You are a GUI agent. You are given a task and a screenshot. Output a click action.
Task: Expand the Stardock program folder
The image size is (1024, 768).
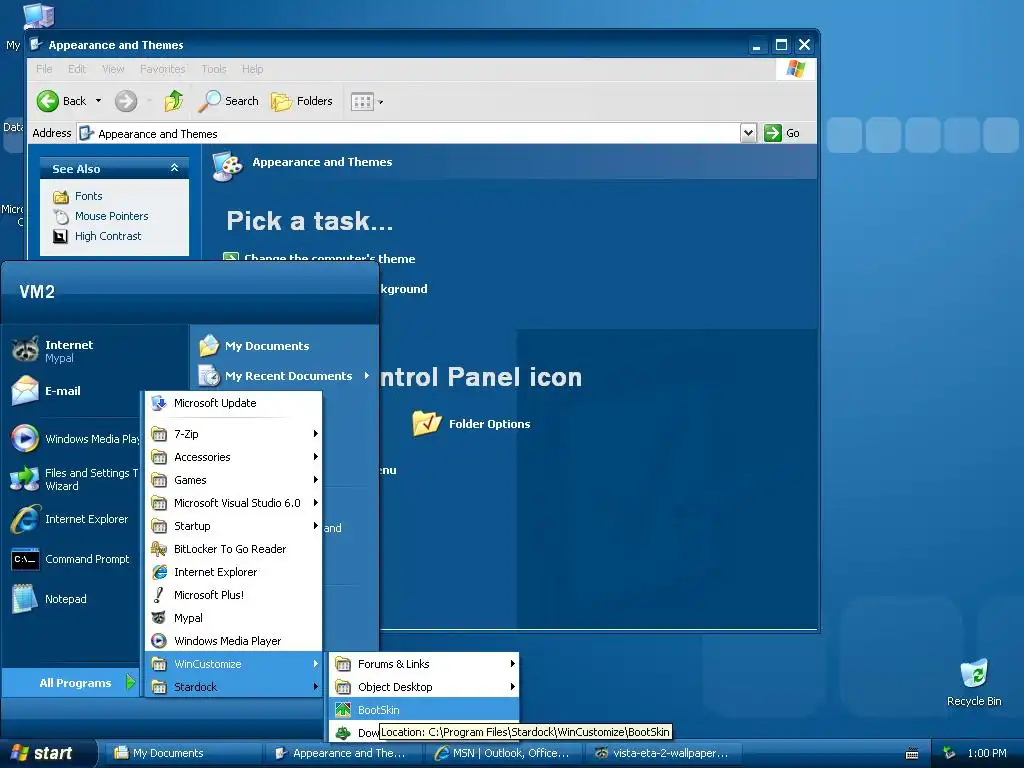point(234,687)
